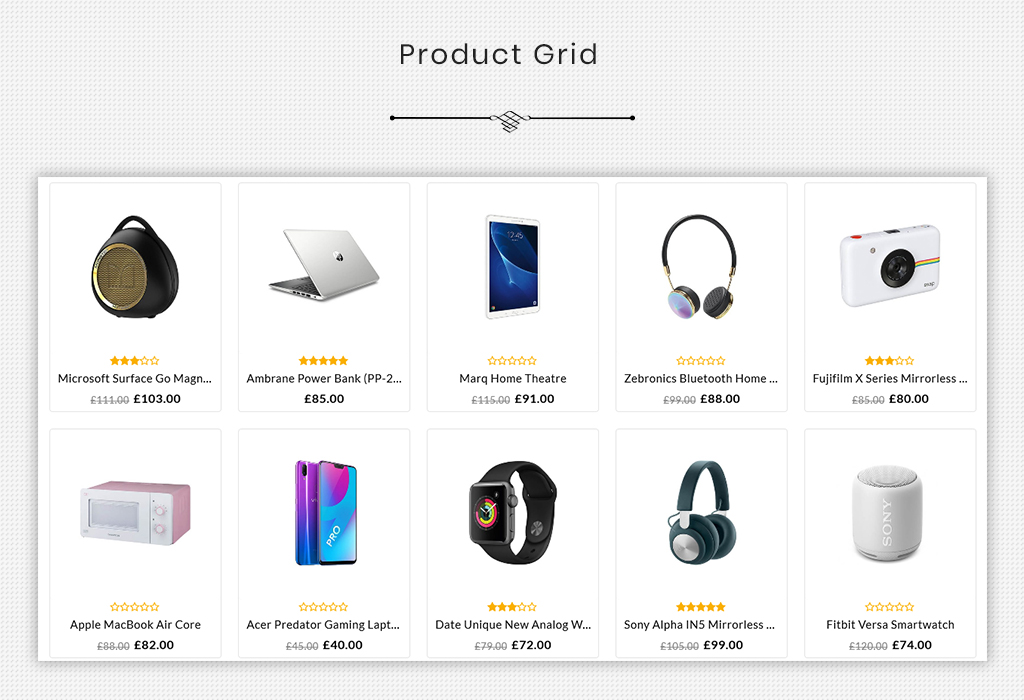Open Apple MacBook Air Core link
This screenshot has width=1024, height=700.
tap(135, 625)
